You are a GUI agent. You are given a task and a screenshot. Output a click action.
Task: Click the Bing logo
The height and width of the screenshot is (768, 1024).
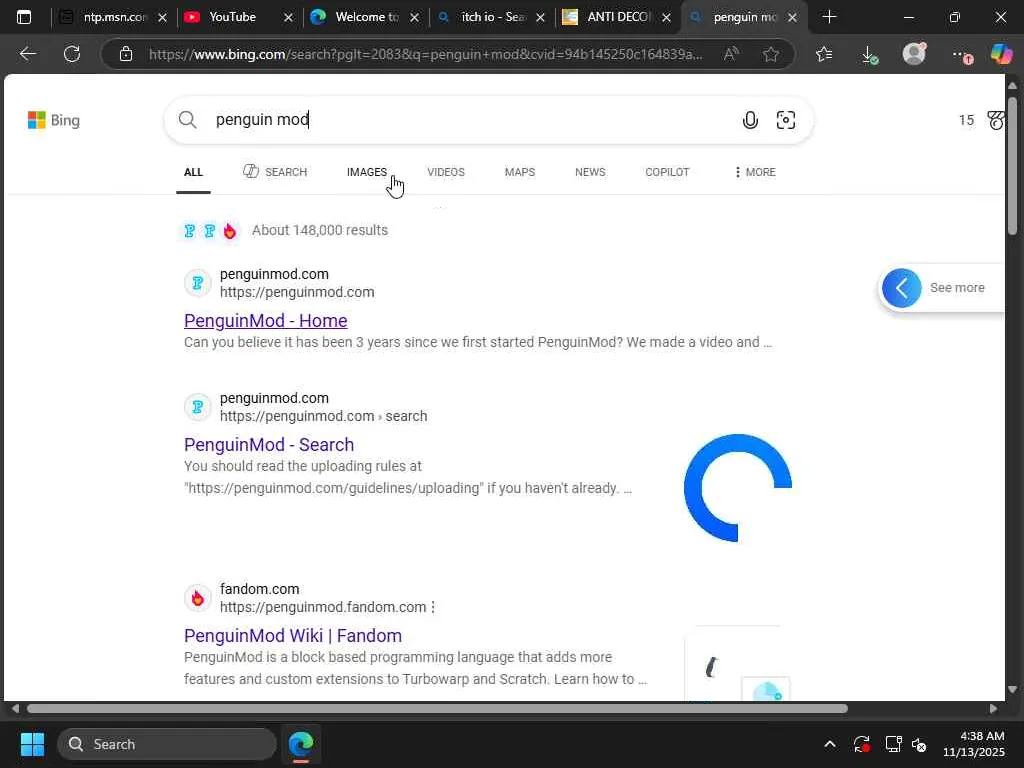54,120
